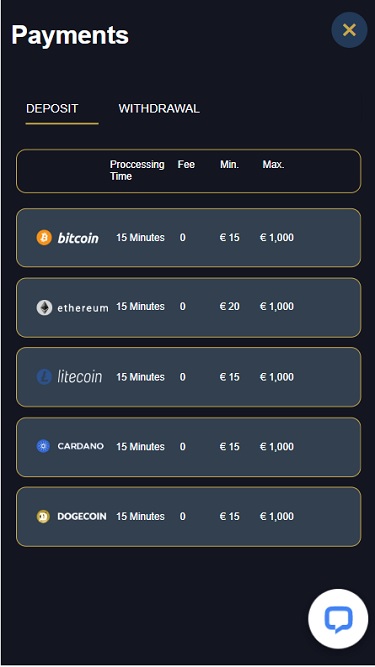Image resolution: width=375 pixels, height=667 pixels.
Task: Pick the litecoin deposit option
Action: point(188,377)
